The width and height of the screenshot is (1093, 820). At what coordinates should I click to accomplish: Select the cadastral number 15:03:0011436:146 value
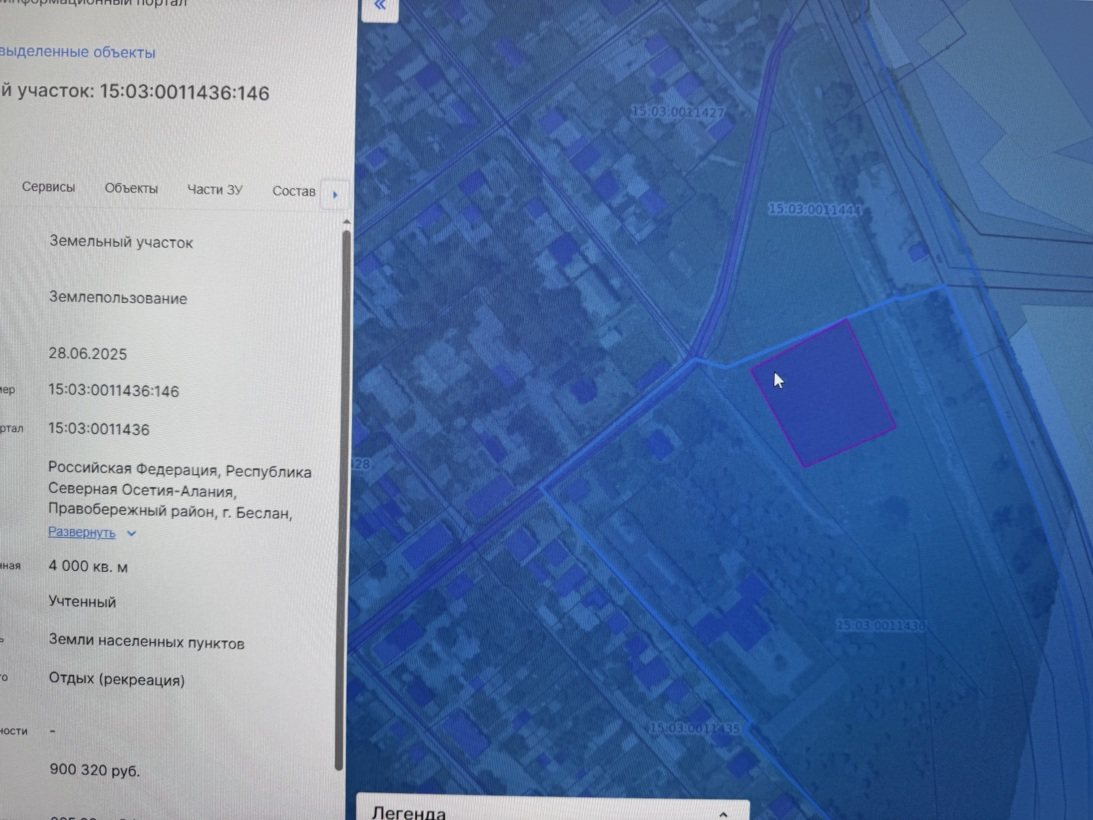point(114,390)
